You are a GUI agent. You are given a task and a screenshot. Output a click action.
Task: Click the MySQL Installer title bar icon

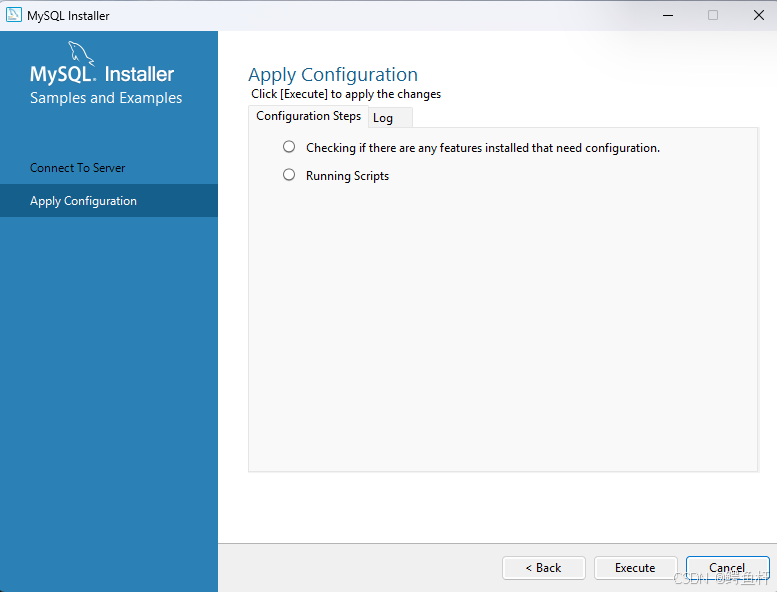click(x=13, y=15)
